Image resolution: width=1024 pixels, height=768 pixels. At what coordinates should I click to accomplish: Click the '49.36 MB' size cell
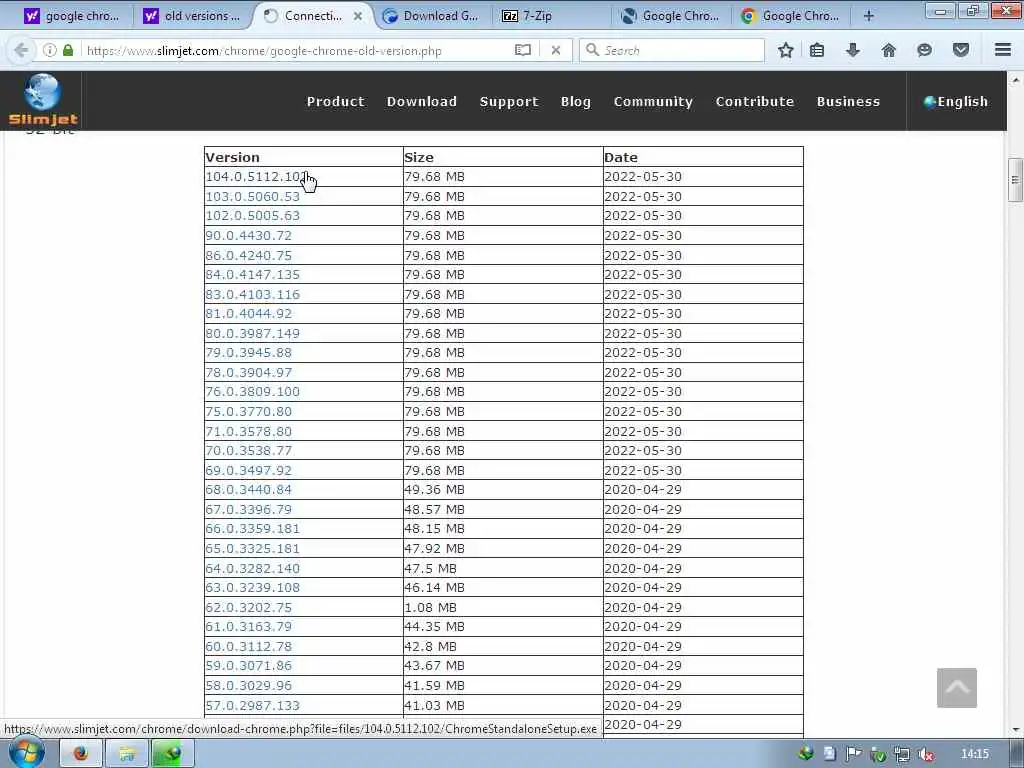click(x=502, y=490)
